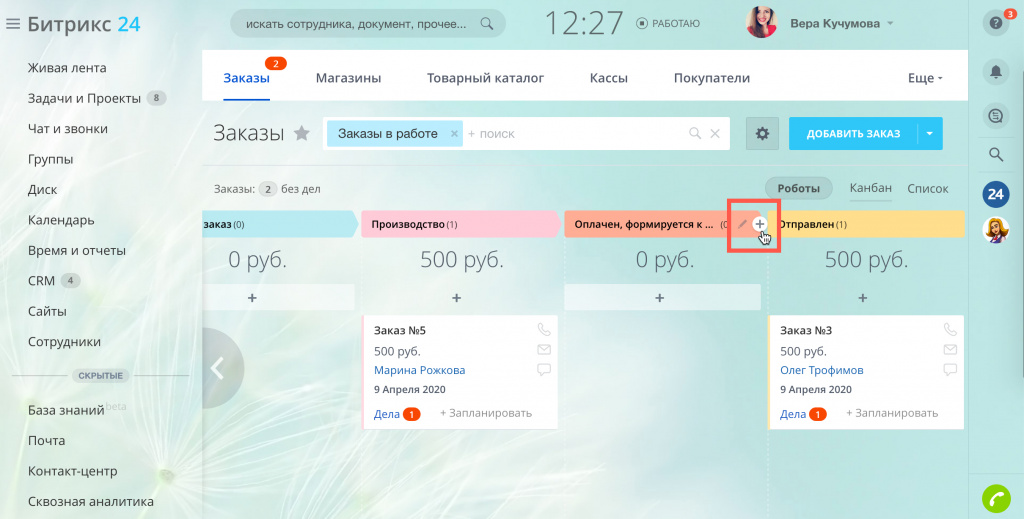This screenshot has height=519, width=1024.
Task: Click the magnifier icon in filter field
Action: point(695,134)
